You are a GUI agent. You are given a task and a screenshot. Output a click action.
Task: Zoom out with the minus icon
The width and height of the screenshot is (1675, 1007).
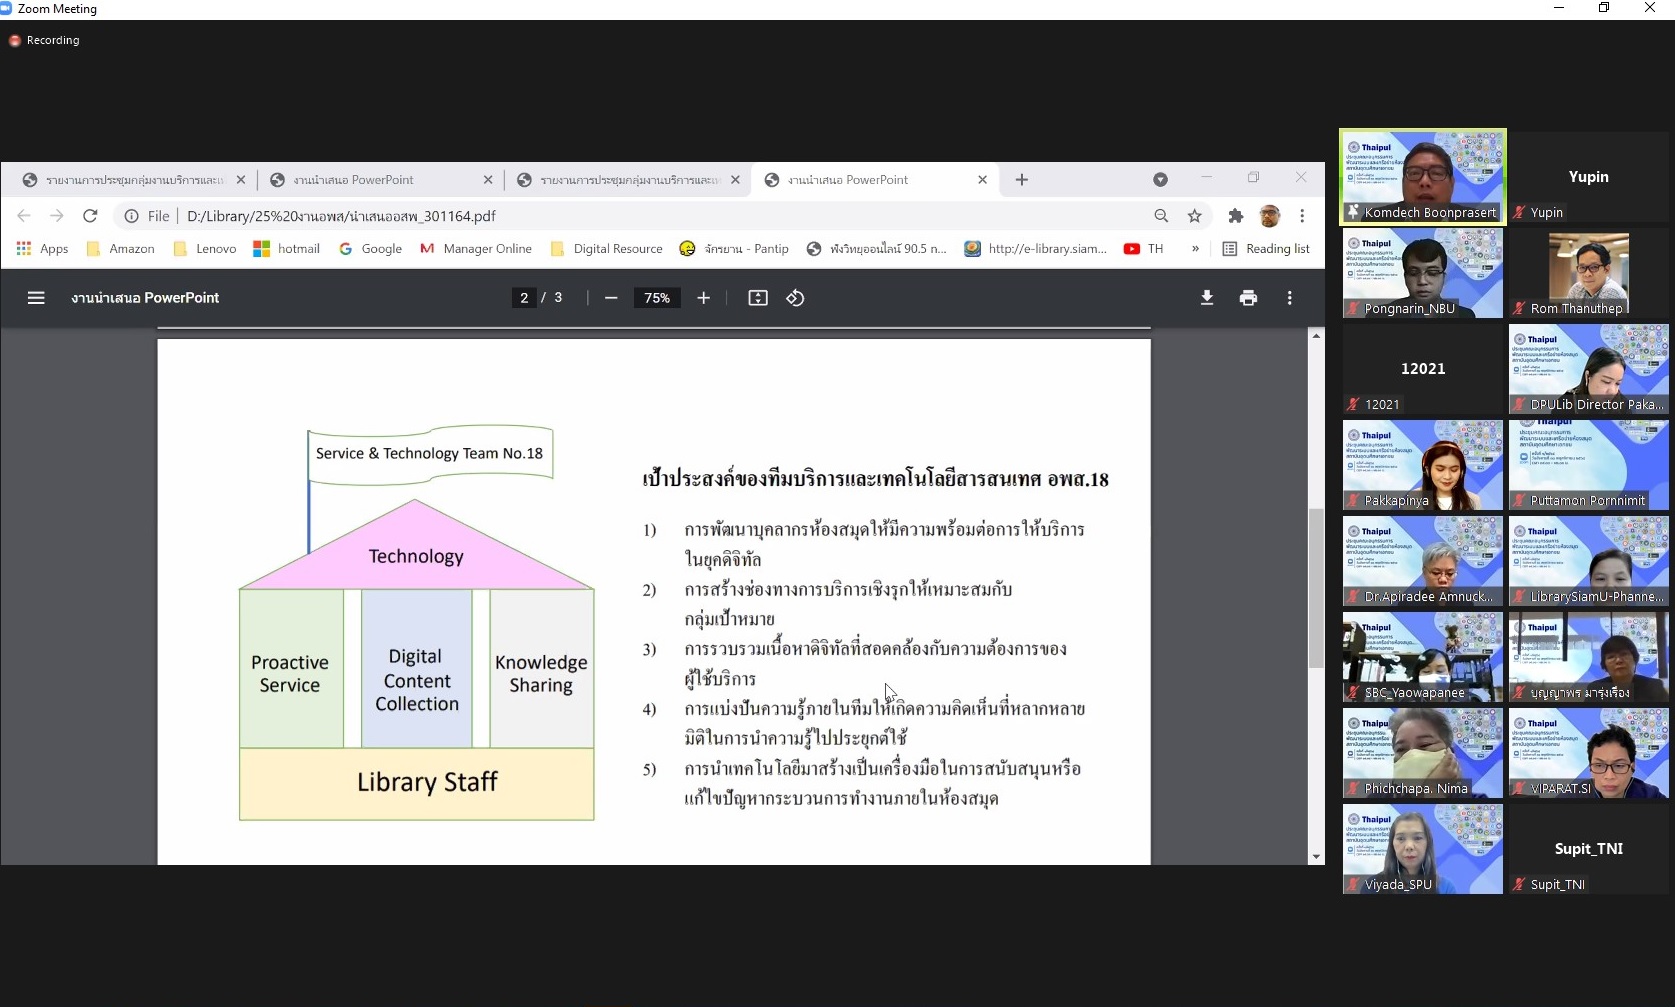(x=611, y=298)
